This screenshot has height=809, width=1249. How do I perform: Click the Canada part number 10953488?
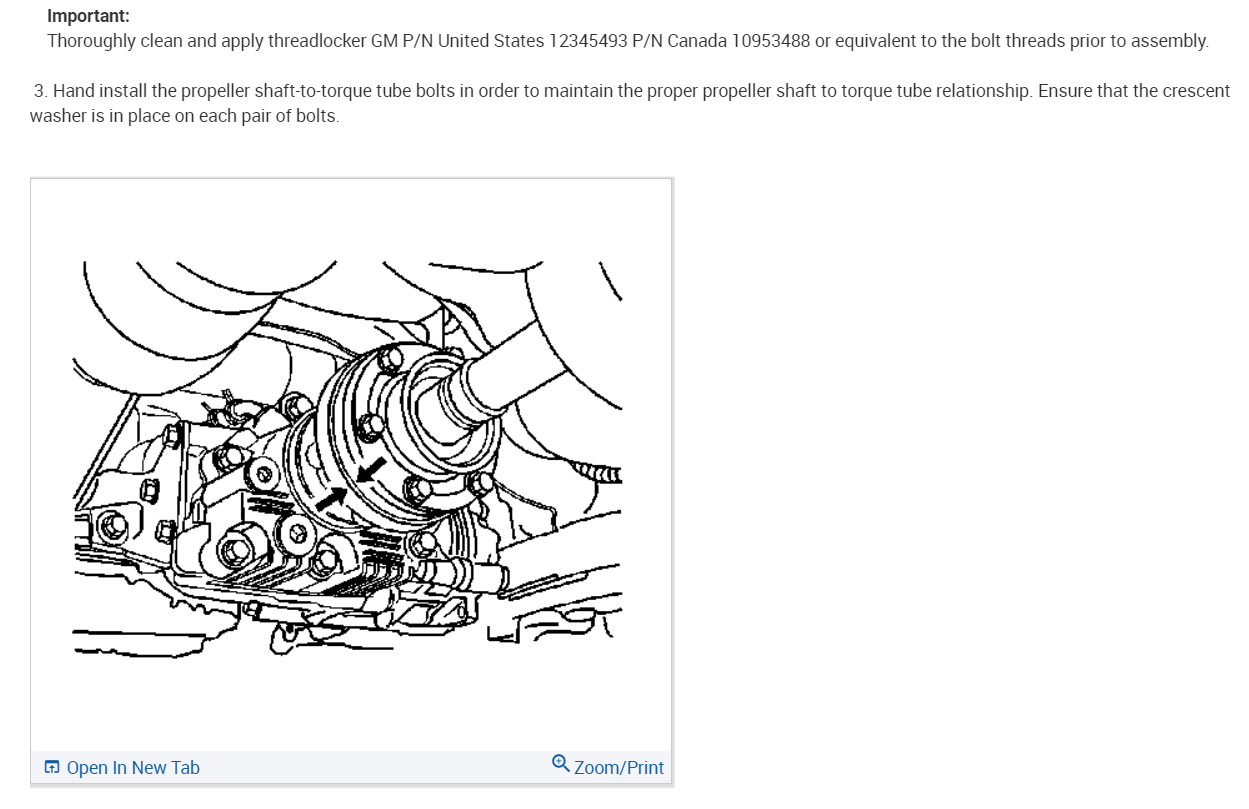(770, 41)
